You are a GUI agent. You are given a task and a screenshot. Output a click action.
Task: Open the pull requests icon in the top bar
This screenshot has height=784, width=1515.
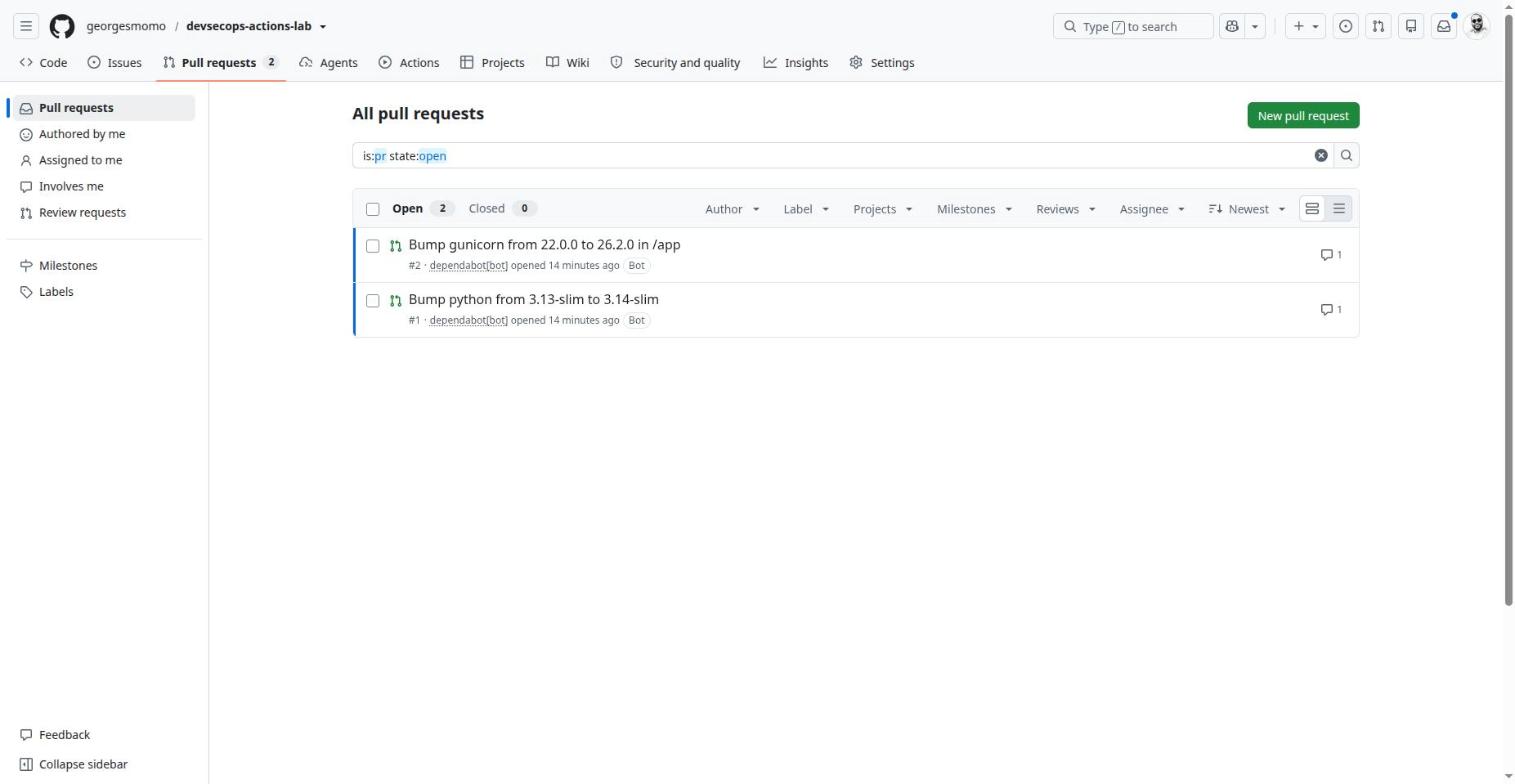coord(1378,26)
